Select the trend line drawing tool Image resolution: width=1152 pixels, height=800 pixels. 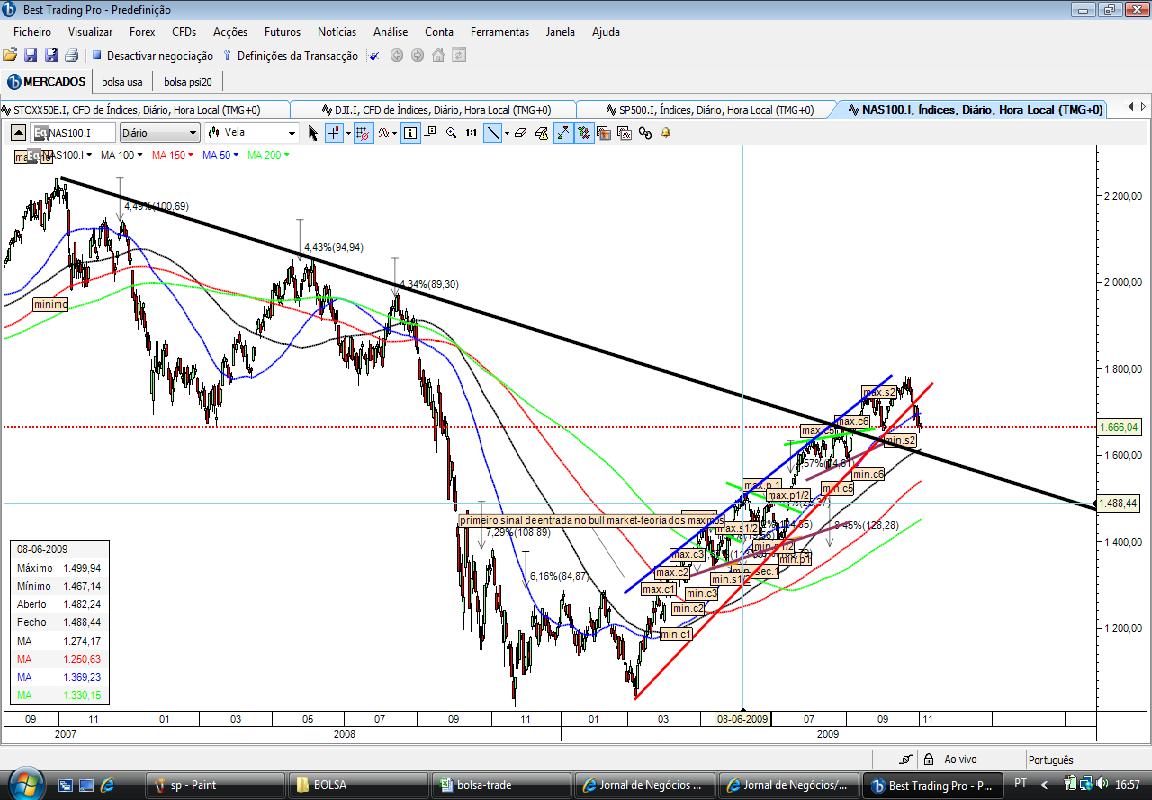(x=492, y=133)
